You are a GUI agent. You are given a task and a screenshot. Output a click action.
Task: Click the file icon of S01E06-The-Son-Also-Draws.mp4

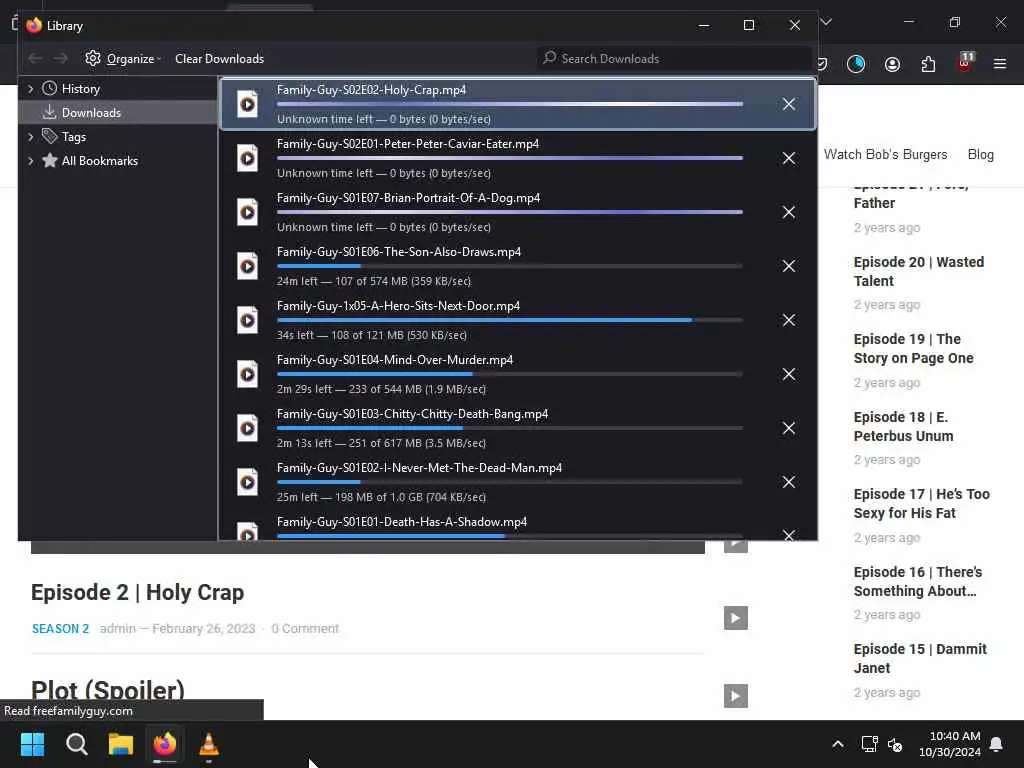[248, 266]
